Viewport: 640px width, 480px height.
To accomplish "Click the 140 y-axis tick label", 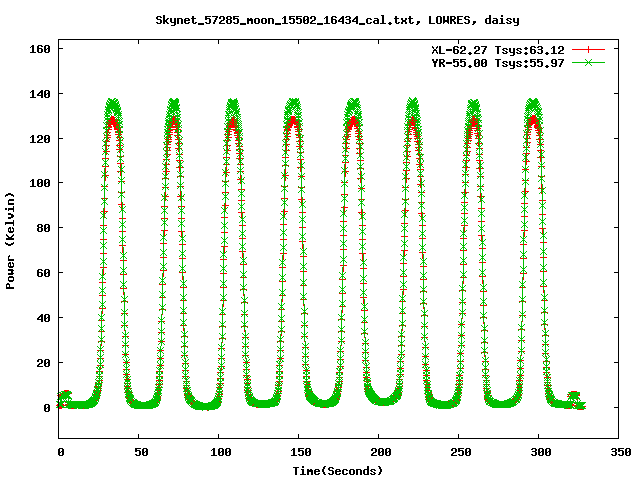I will (40, 94).
